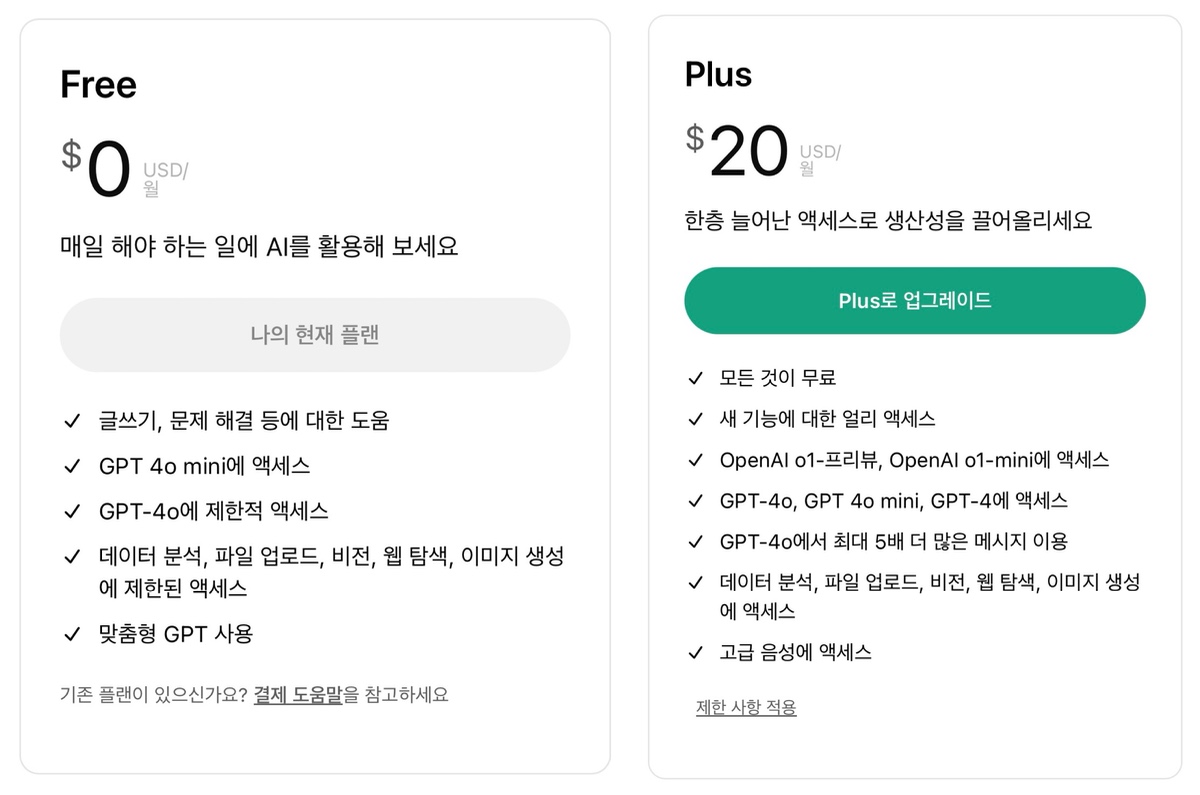This screenshot has width=1200, height=795.
Task: Click checkmark next to 고급 음성에 액세스
Action: click(695, 653)
